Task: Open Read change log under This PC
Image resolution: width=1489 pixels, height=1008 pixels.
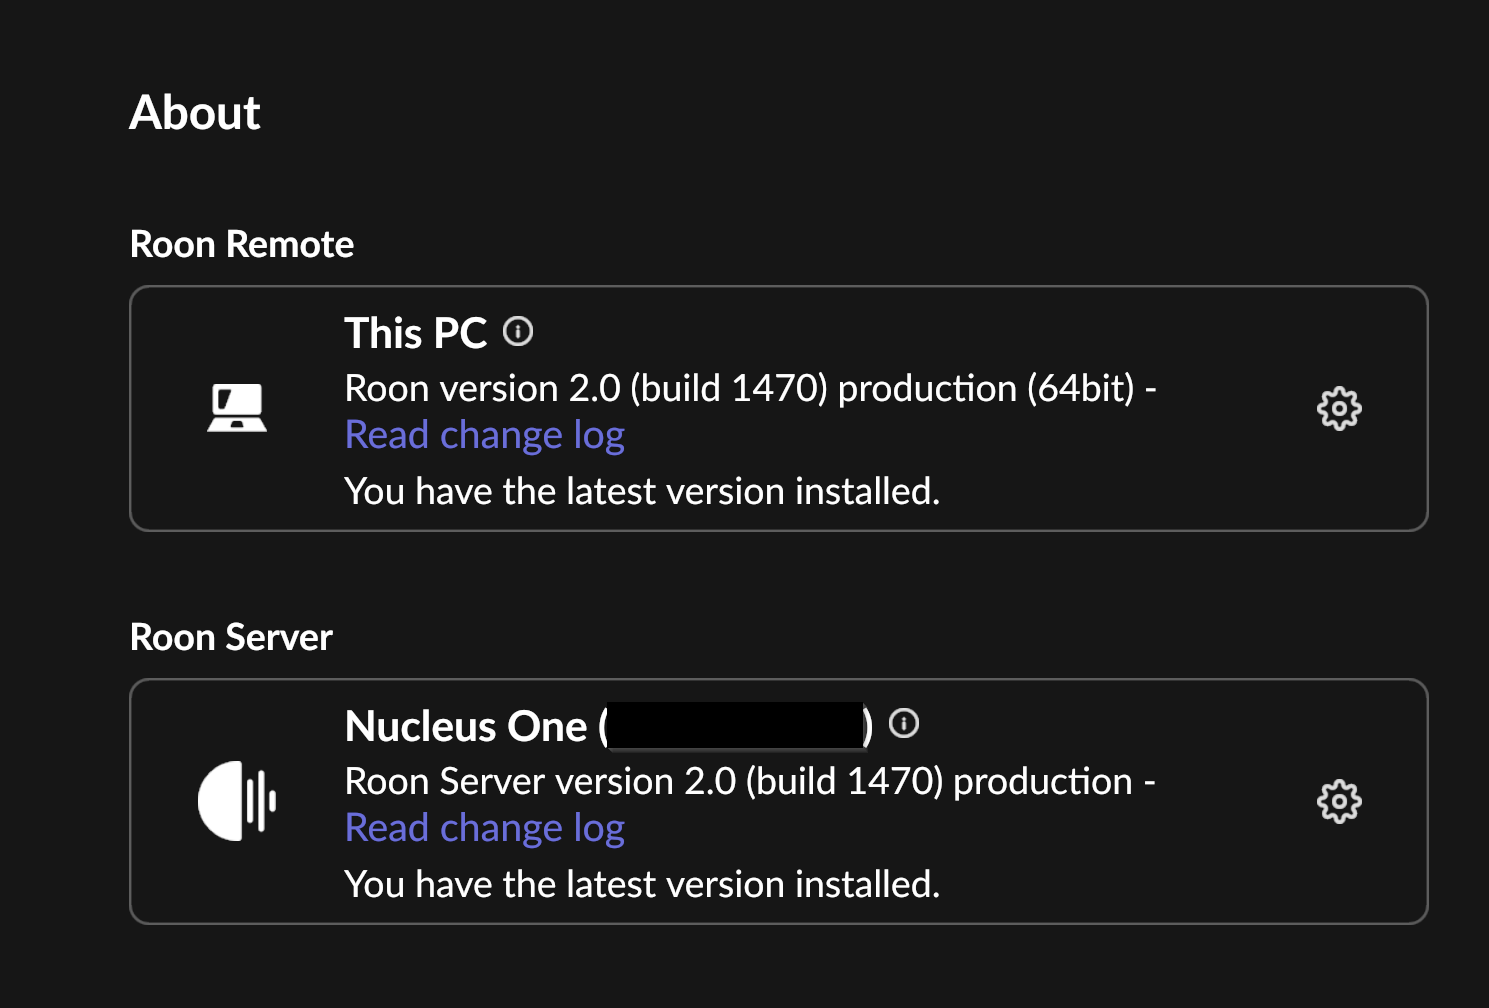Action: (485, 436)
